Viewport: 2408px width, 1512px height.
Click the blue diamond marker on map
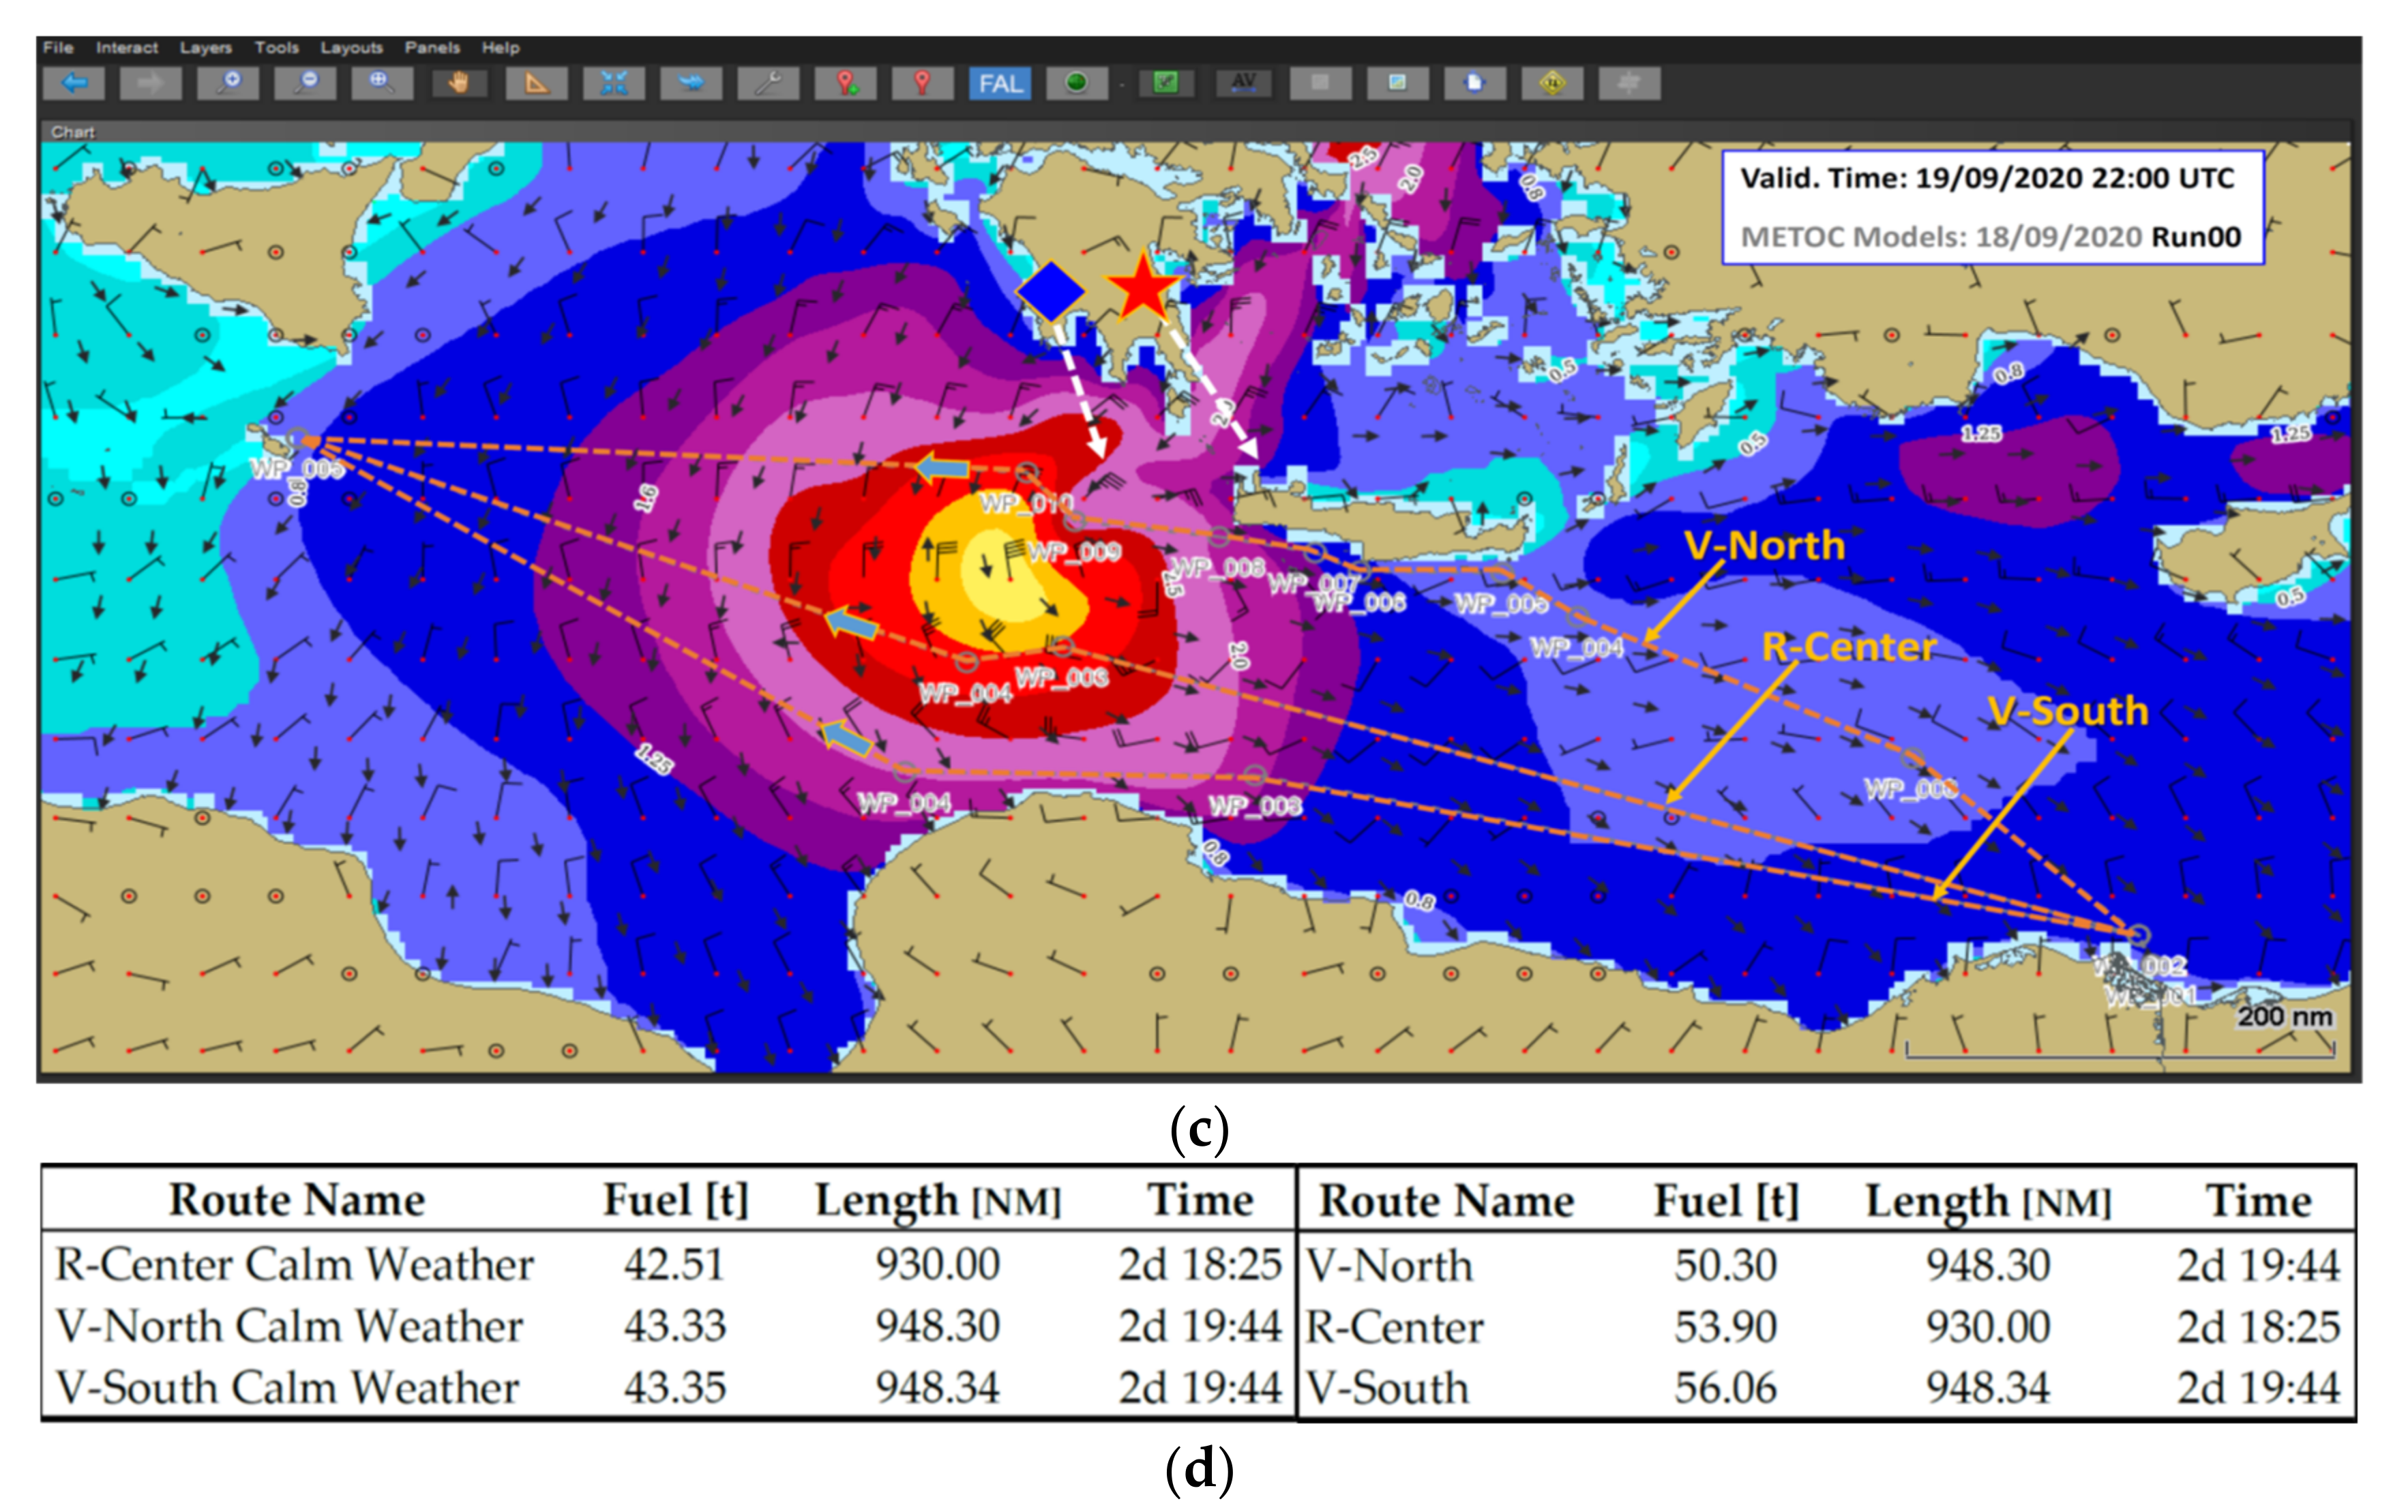(x=1050, y=291)
